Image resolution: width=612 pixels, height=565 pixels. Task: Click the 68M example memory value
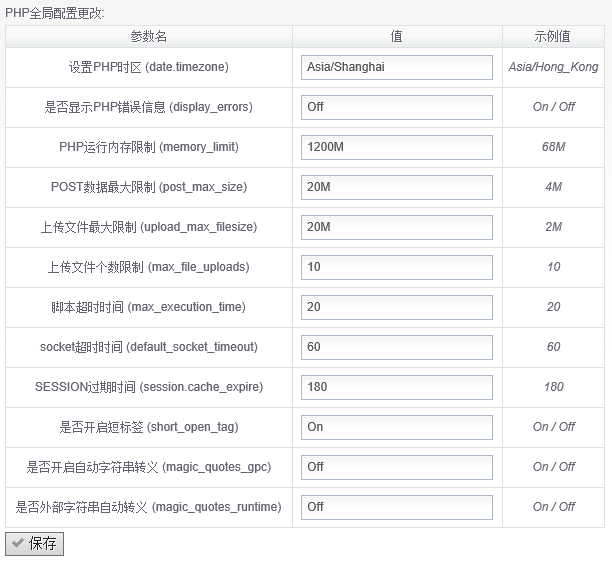coord(553,147)
